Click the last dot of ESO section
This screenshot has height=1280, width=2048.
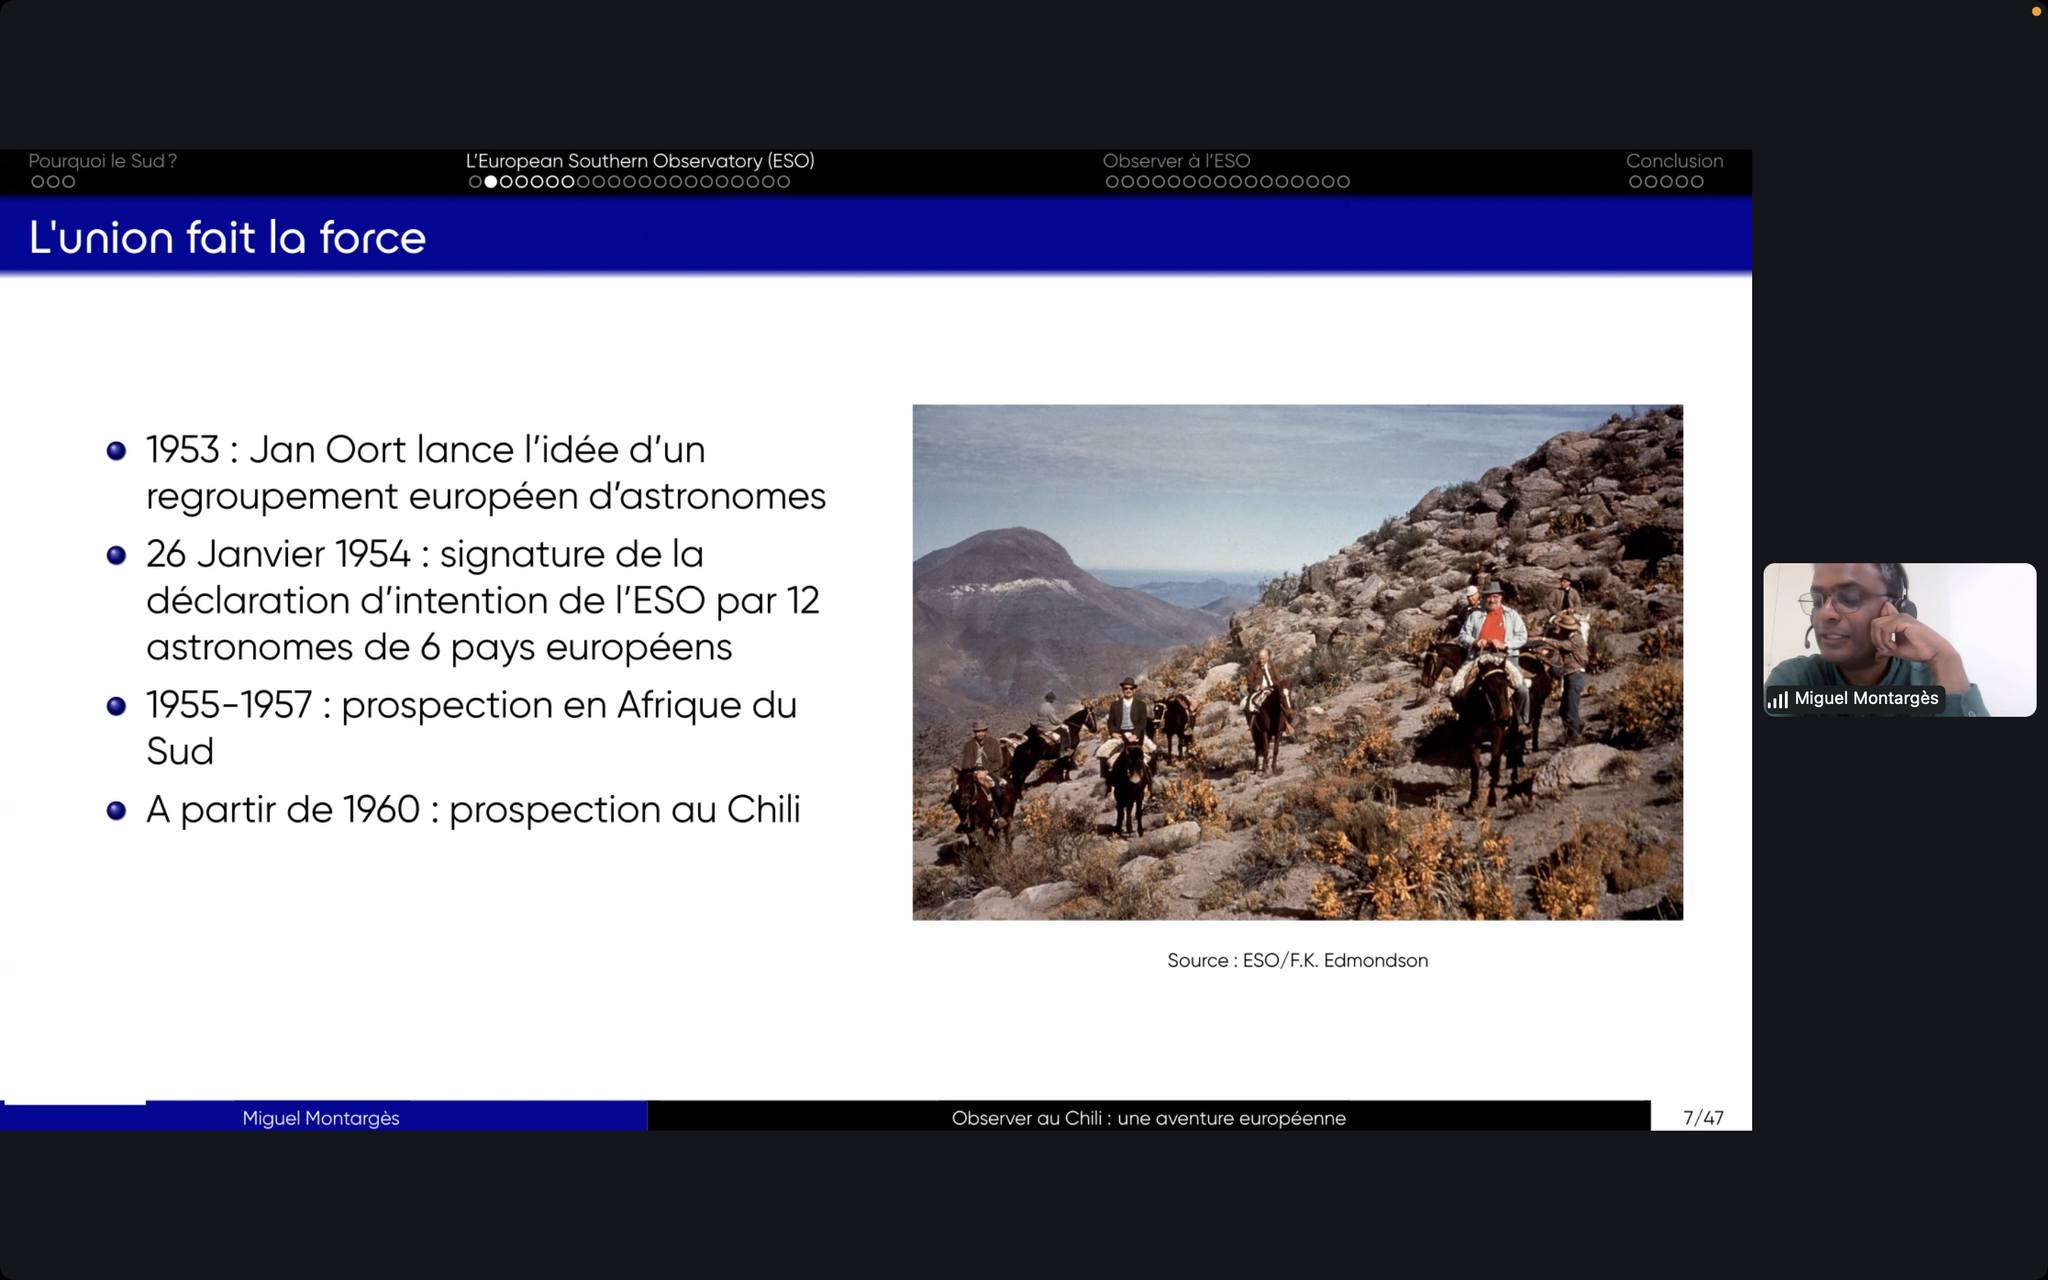pos(784,182)
